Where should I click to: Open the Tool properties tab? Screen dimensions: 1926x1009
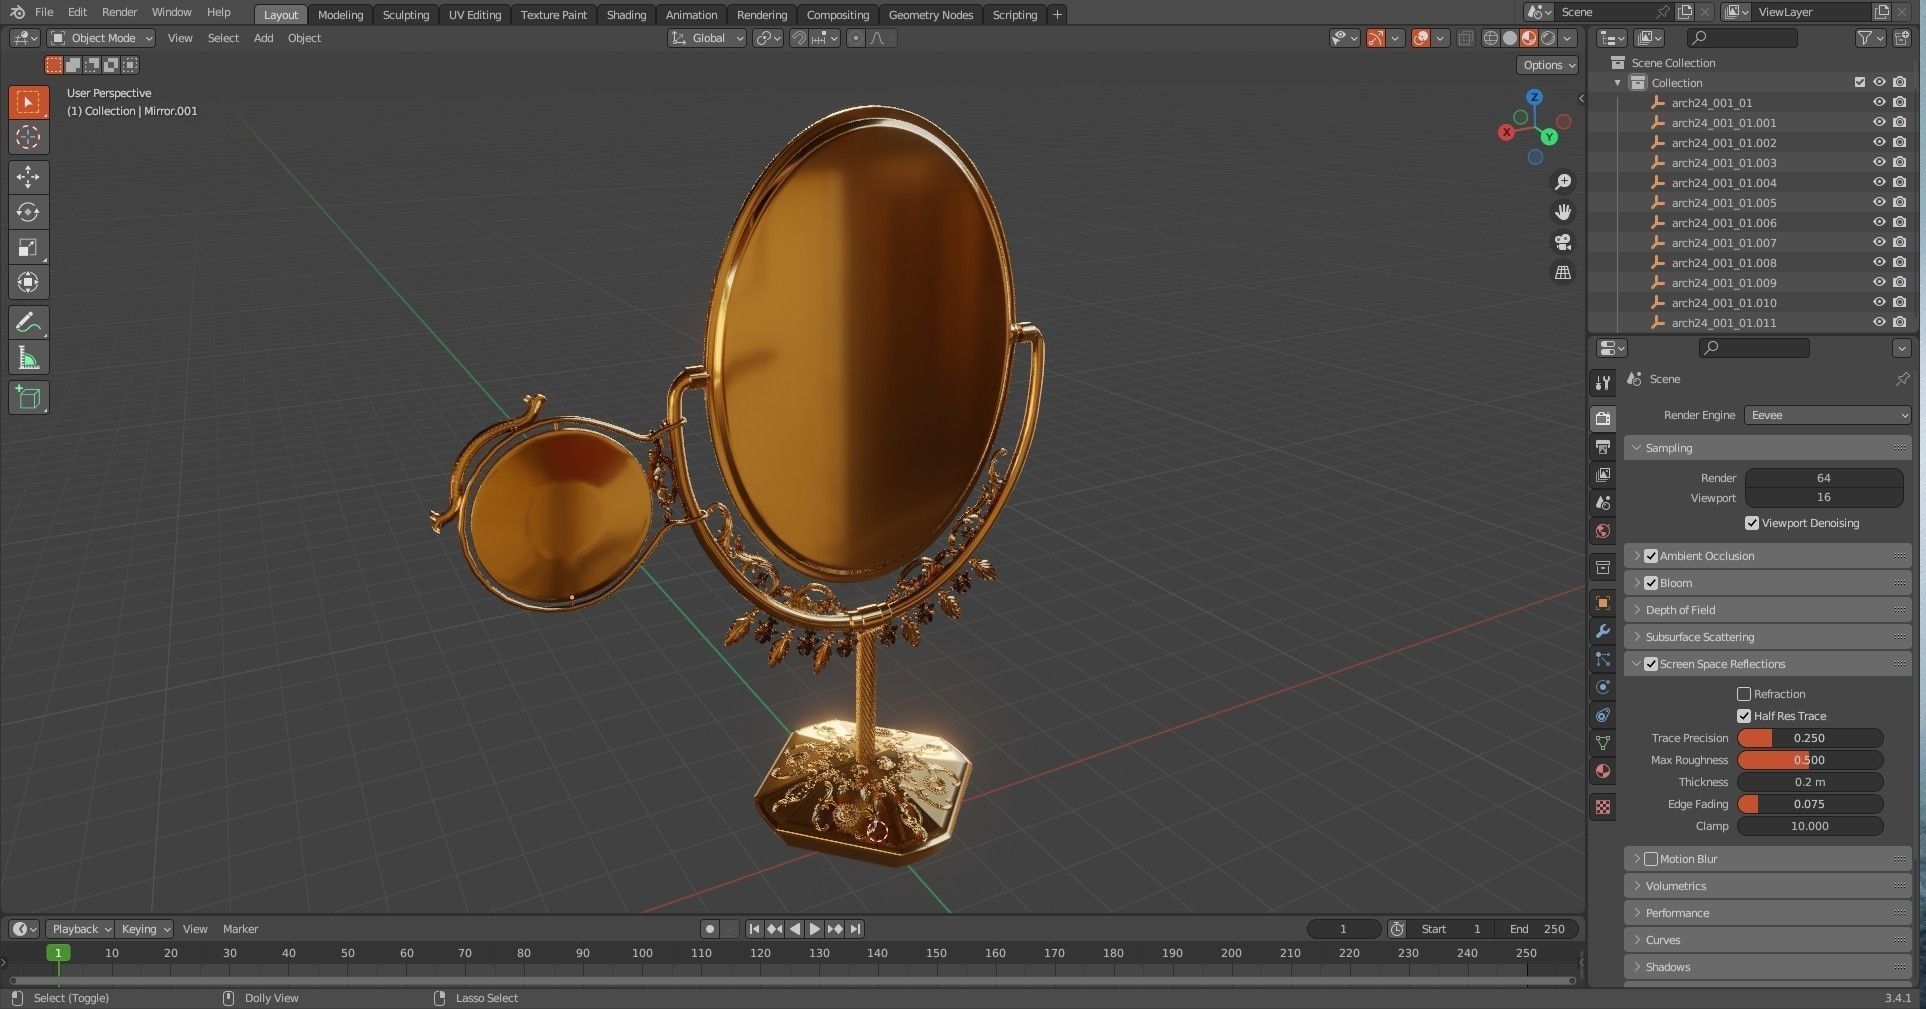point(1603,383)
